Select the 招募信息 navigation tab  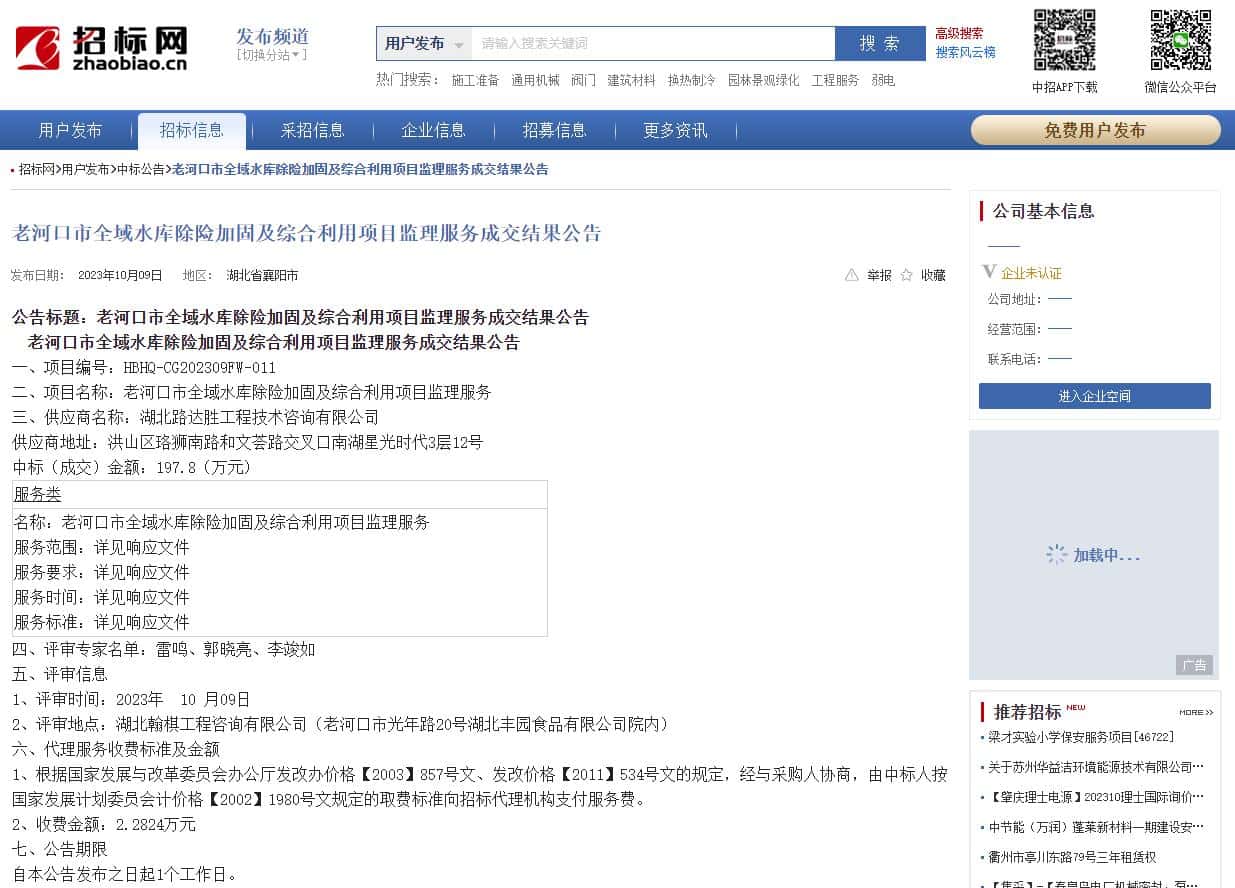[554, 130]
